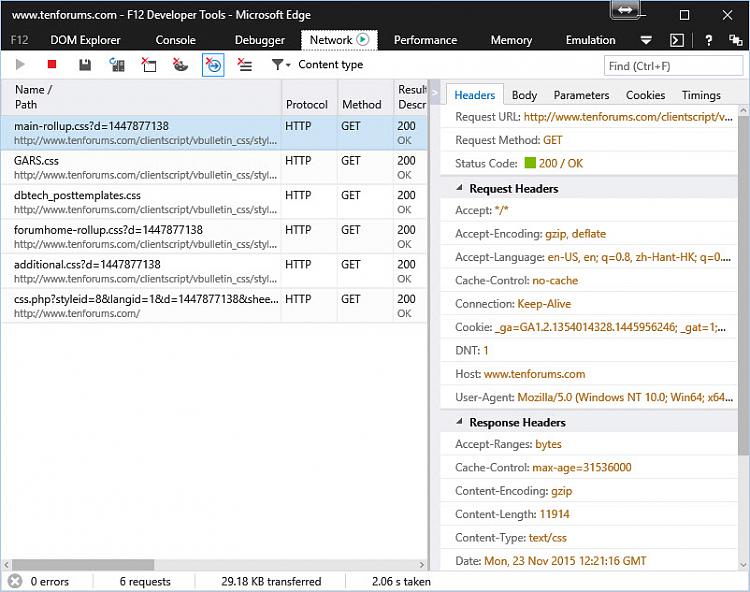Sort by Method column header
This screenshot has width=750, height=592.
pyautogui.click(x=365, y=97)
